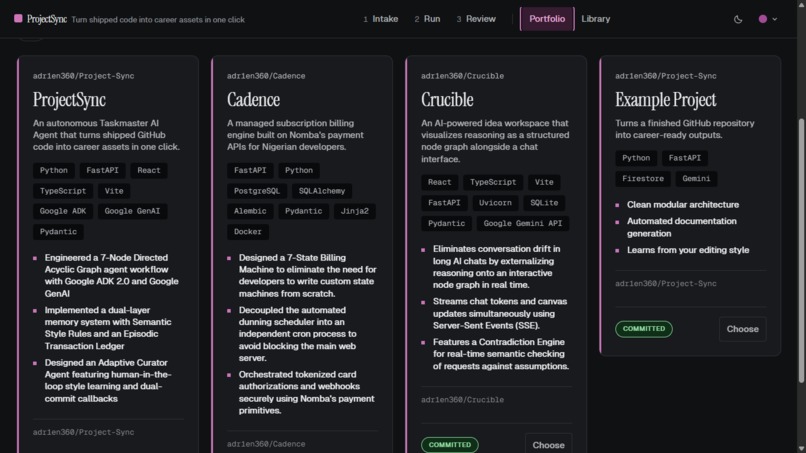The image size is (806, 453).
Task: Click adr1en360/Crucible footer repo link
Action: tap(463, 400)
